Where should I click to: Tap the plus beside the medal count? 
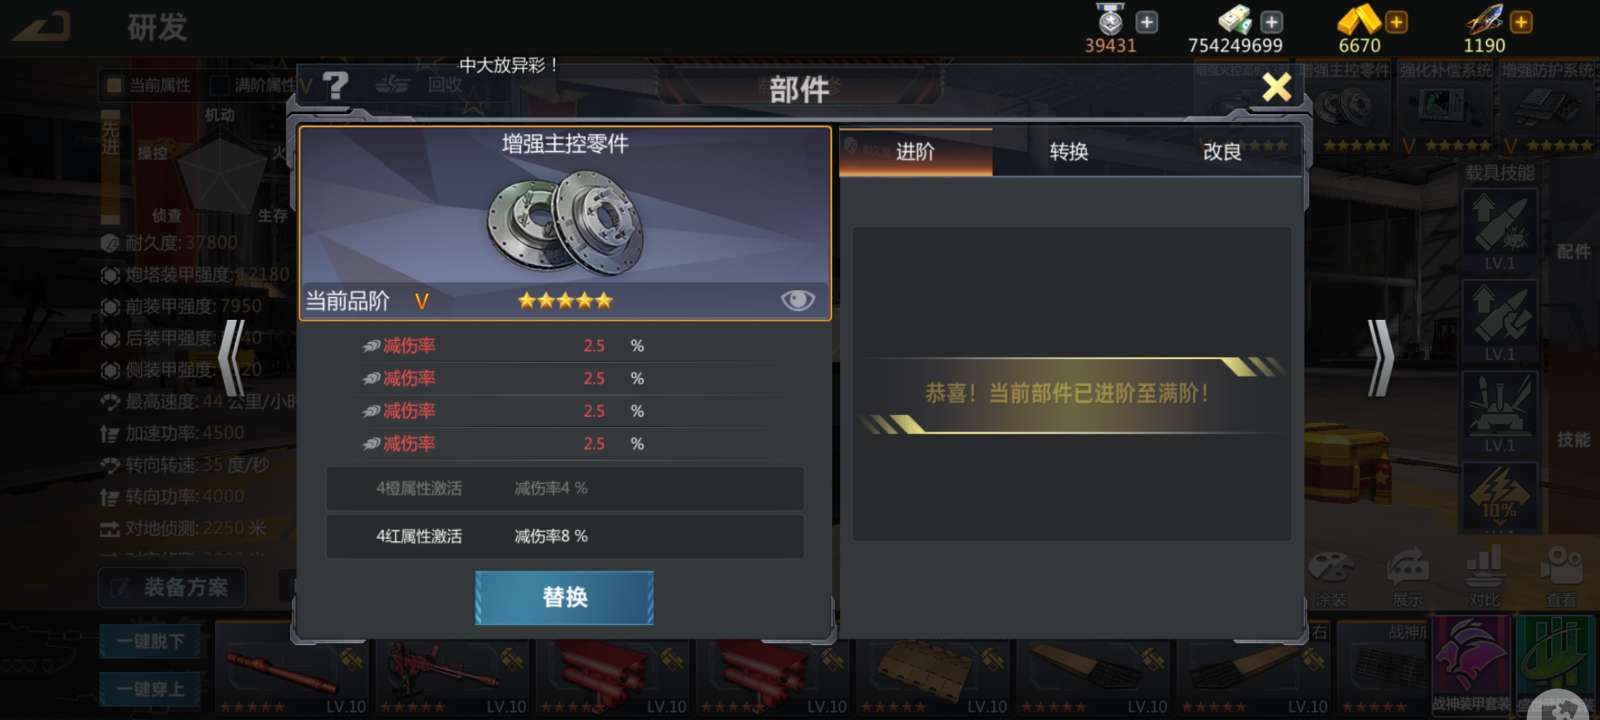(1147, 21)
